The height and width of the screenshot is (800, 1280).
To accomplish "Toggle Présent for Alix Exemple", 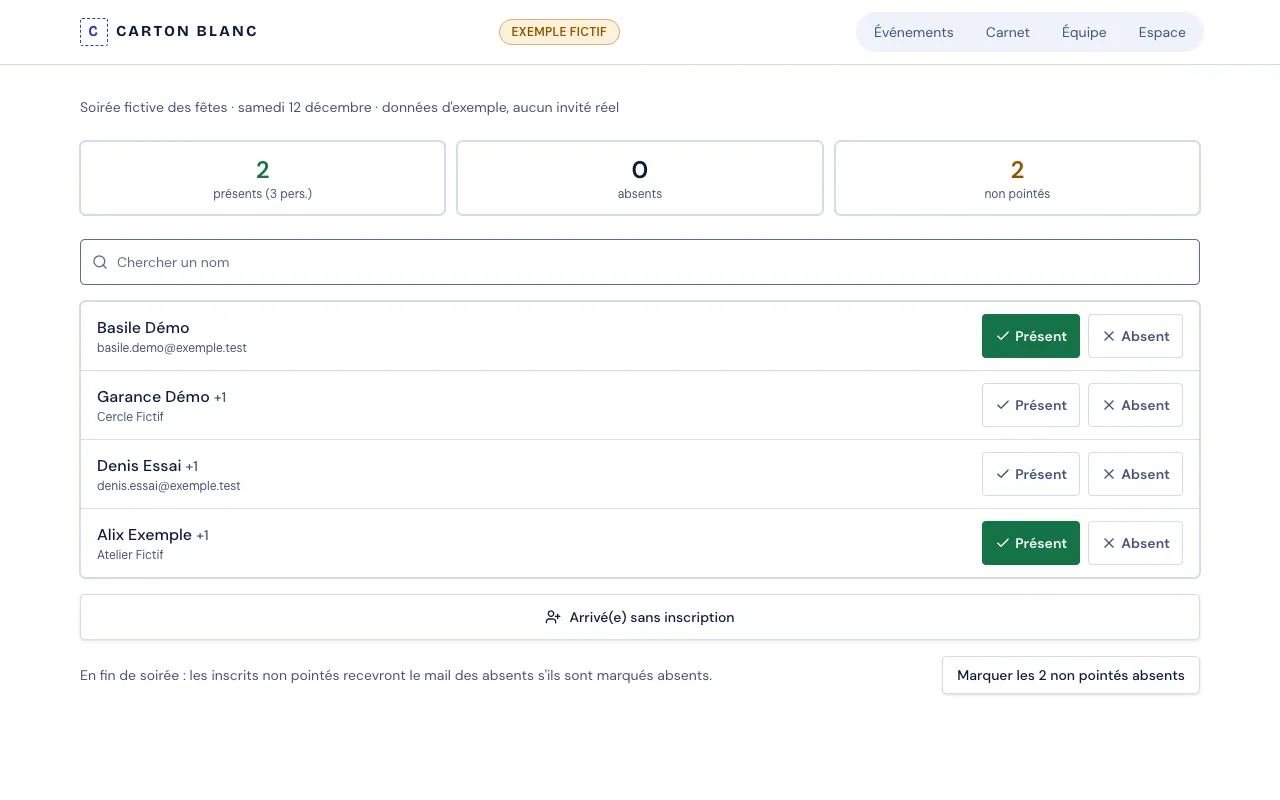I will [x=1031, y=543].
